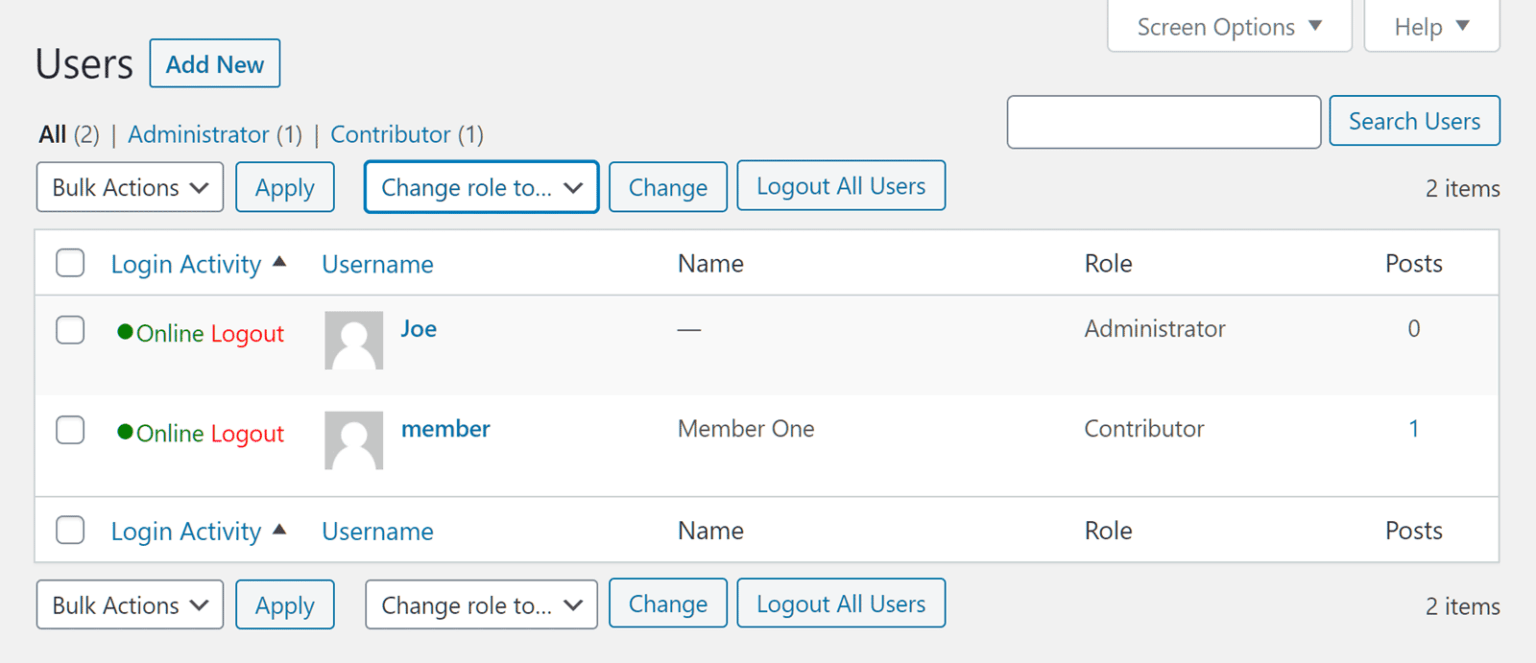
Task: Check the select-all users checkbox in the header
Action: [70, 262]
